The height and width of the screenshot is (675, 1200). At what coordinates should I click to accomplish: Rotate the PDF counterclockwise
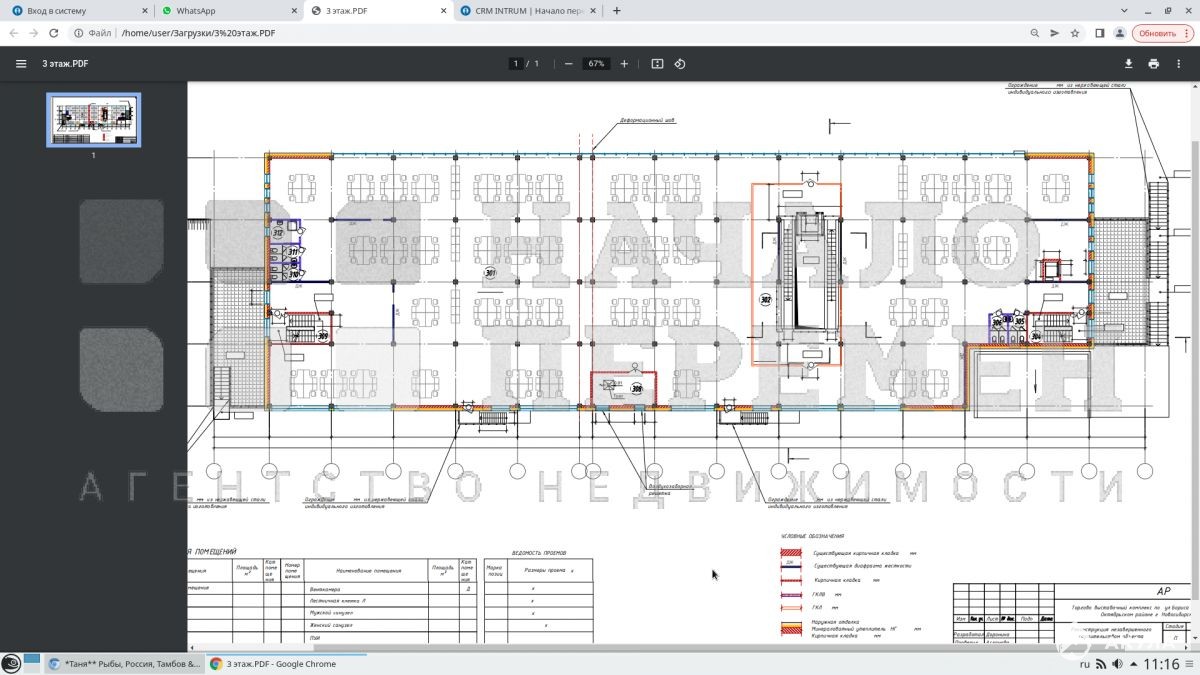click(680, 63)
